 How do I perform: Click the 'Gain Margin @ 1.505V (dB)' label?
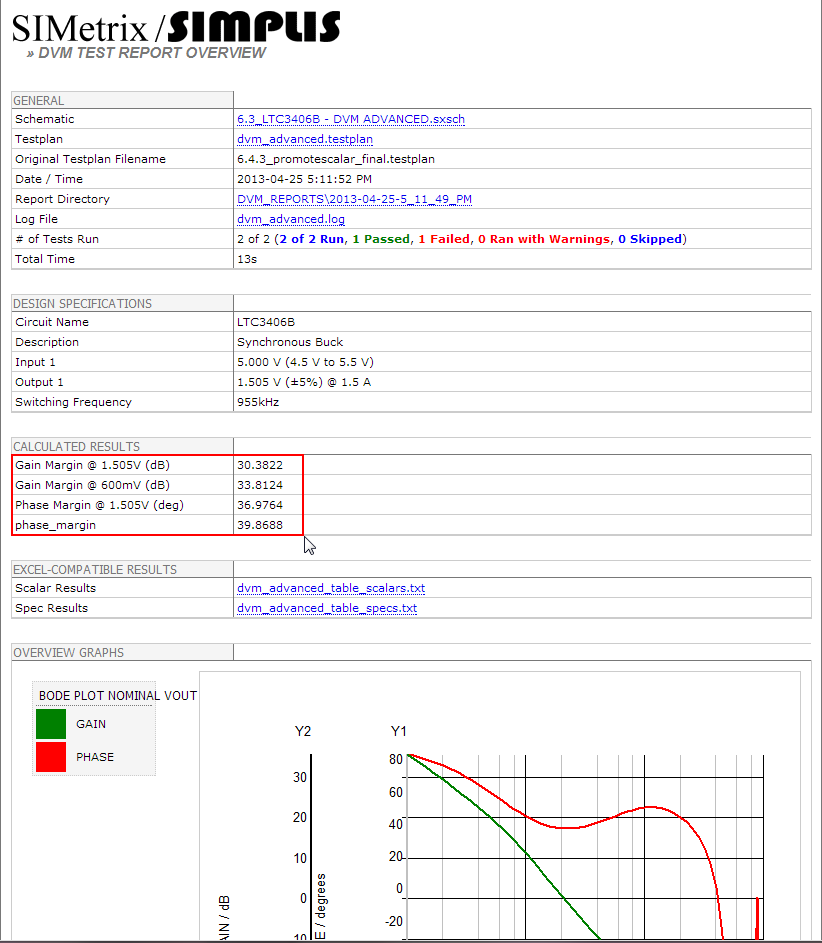pos(93,465)
